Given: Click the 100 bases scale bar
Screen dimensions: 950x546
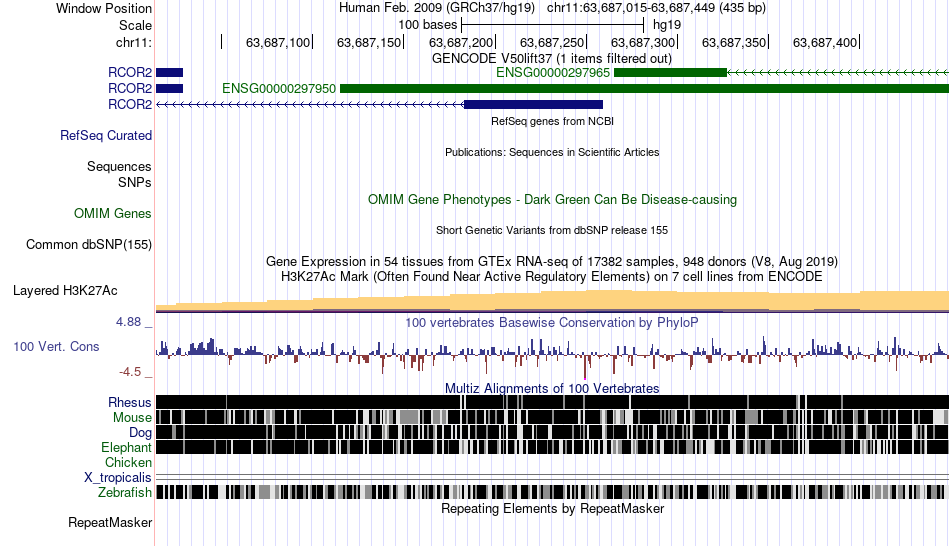Looking at the screenshot, I should 552,25.
